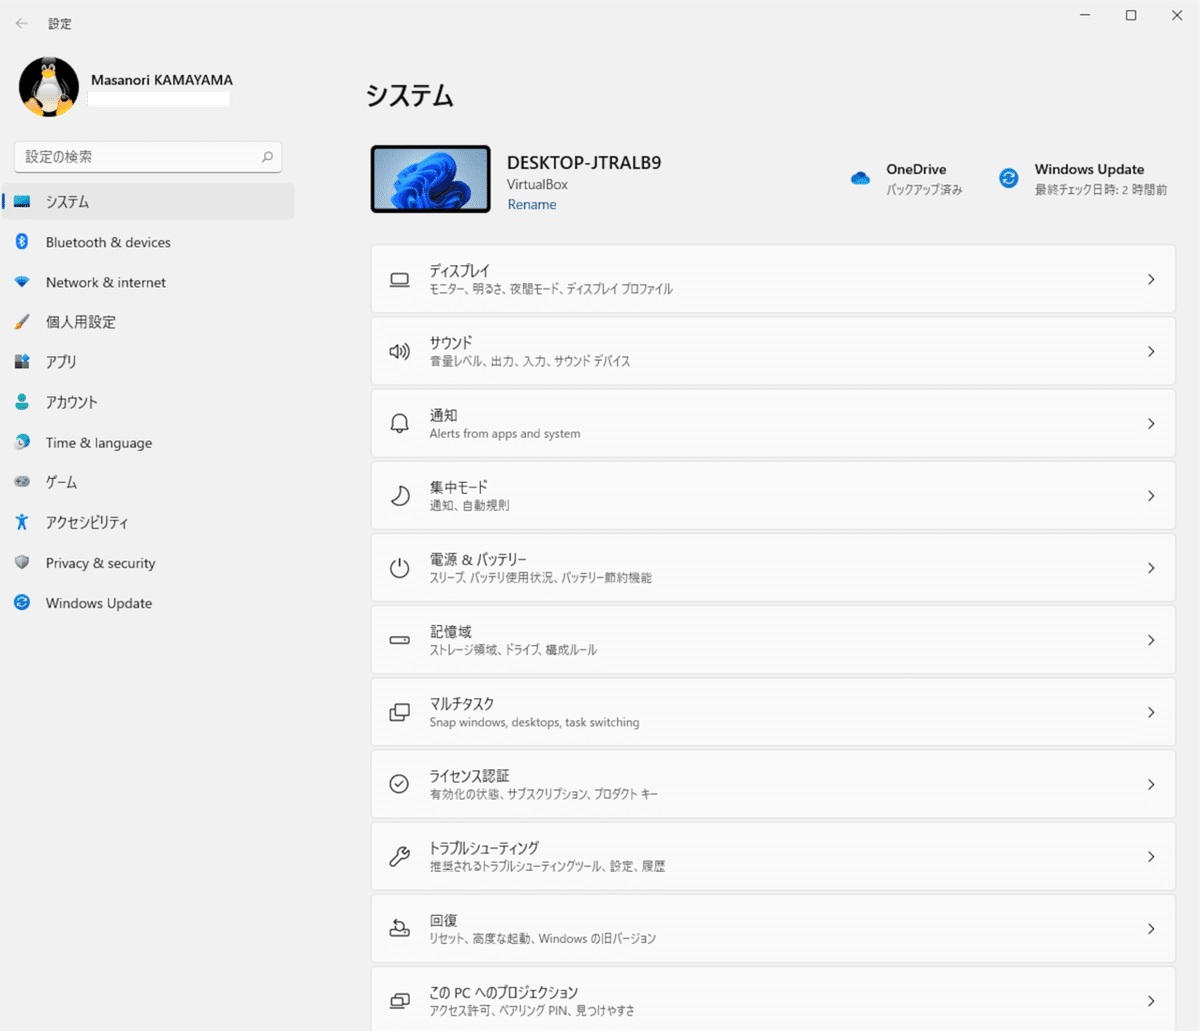This screenshot has height=1031, width=1200.
Task: Click the paintbrush 個人用設定 icon
Action: click(22, 322)
